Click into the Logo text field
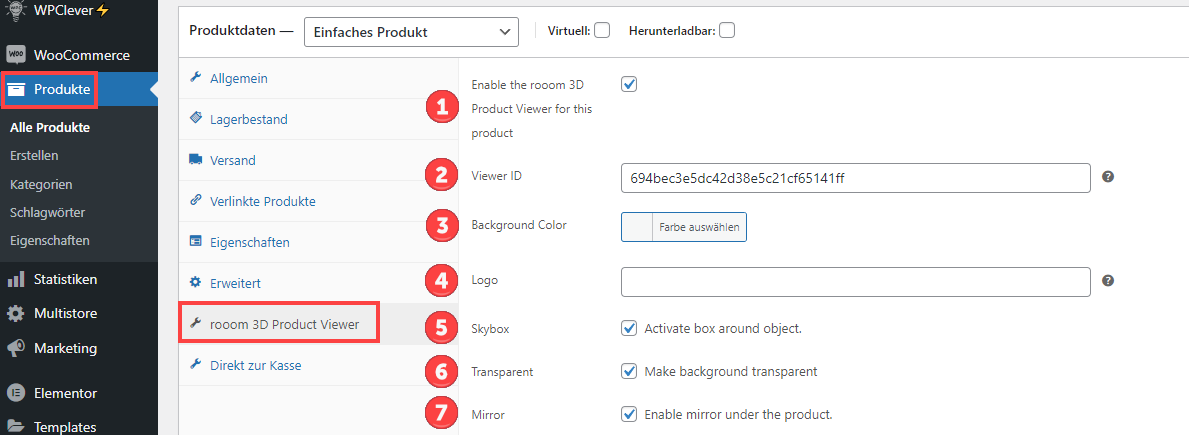 [x=855, y=282]
